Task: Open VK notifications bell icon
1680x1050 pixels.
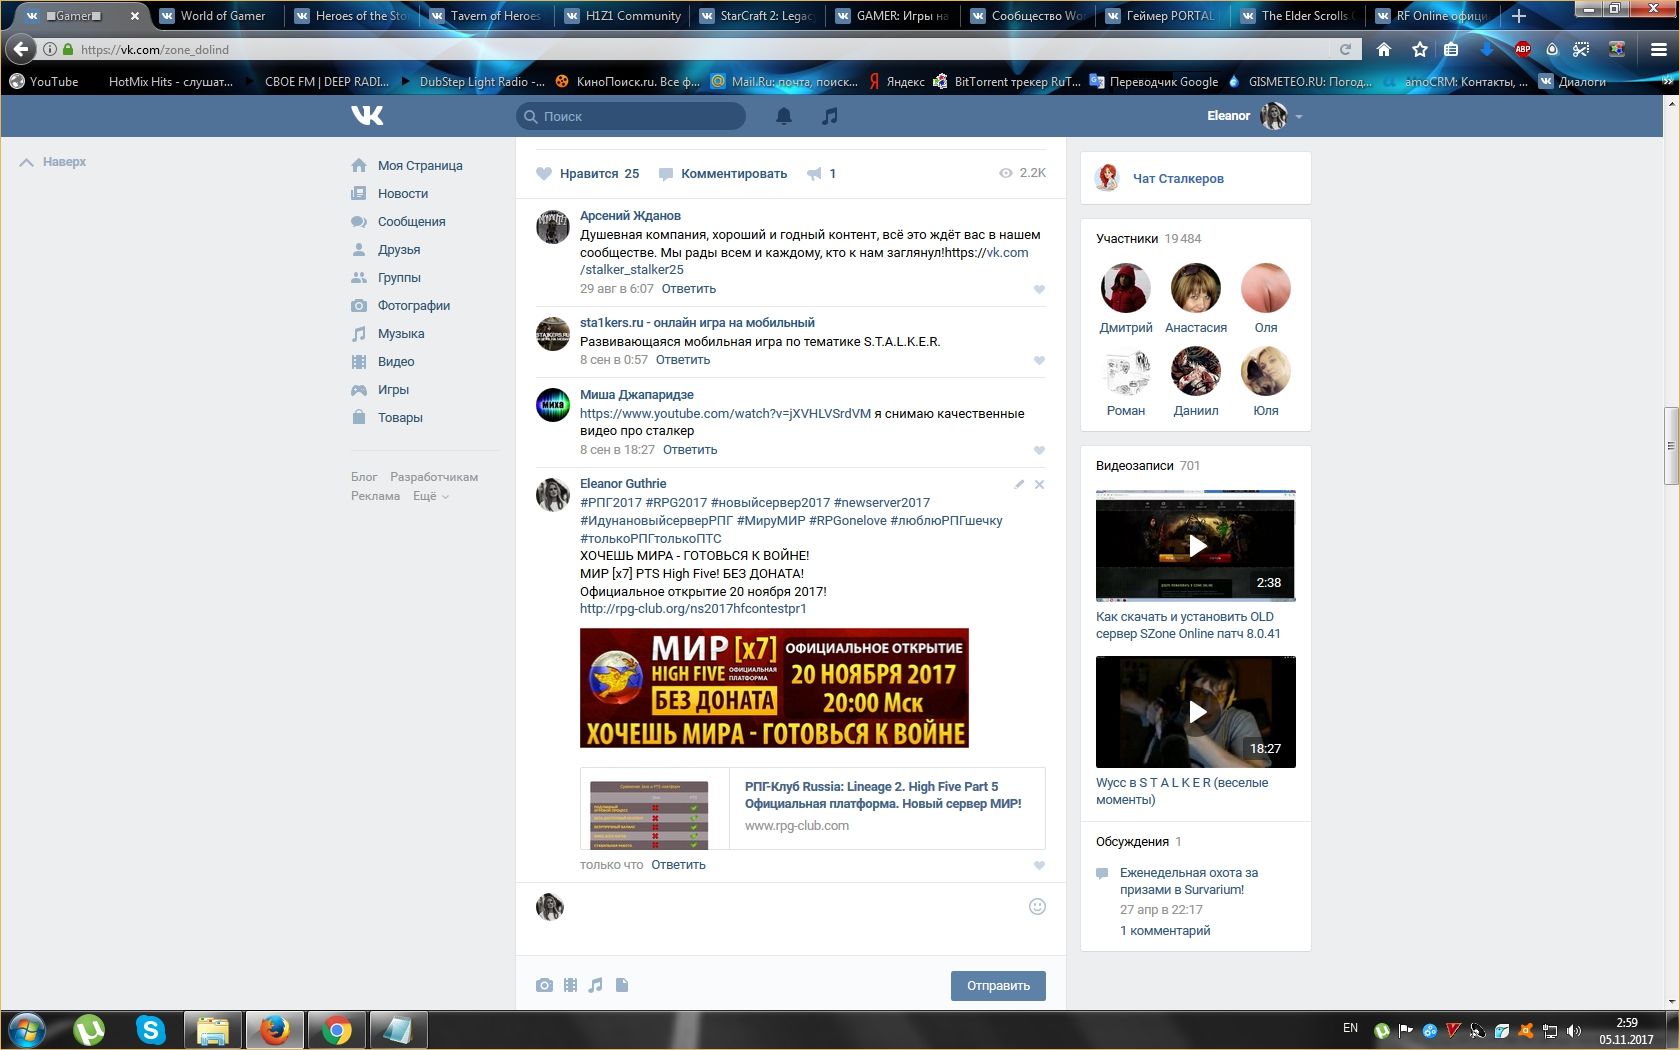Action: click(784, 117)
